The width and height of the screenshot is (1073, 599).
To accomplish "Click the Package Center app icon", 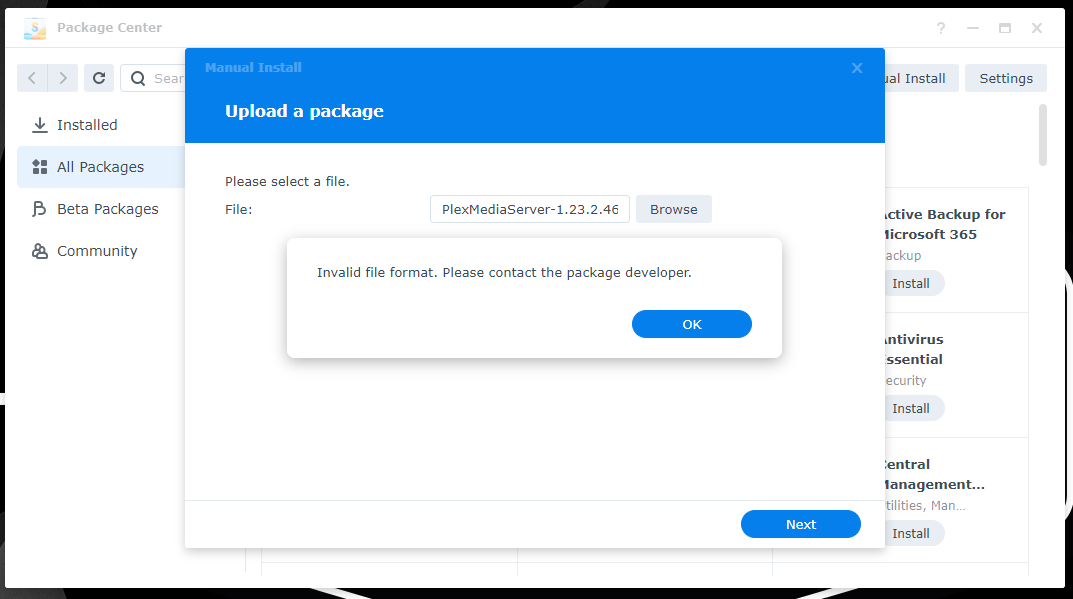I will click(35, 28).
